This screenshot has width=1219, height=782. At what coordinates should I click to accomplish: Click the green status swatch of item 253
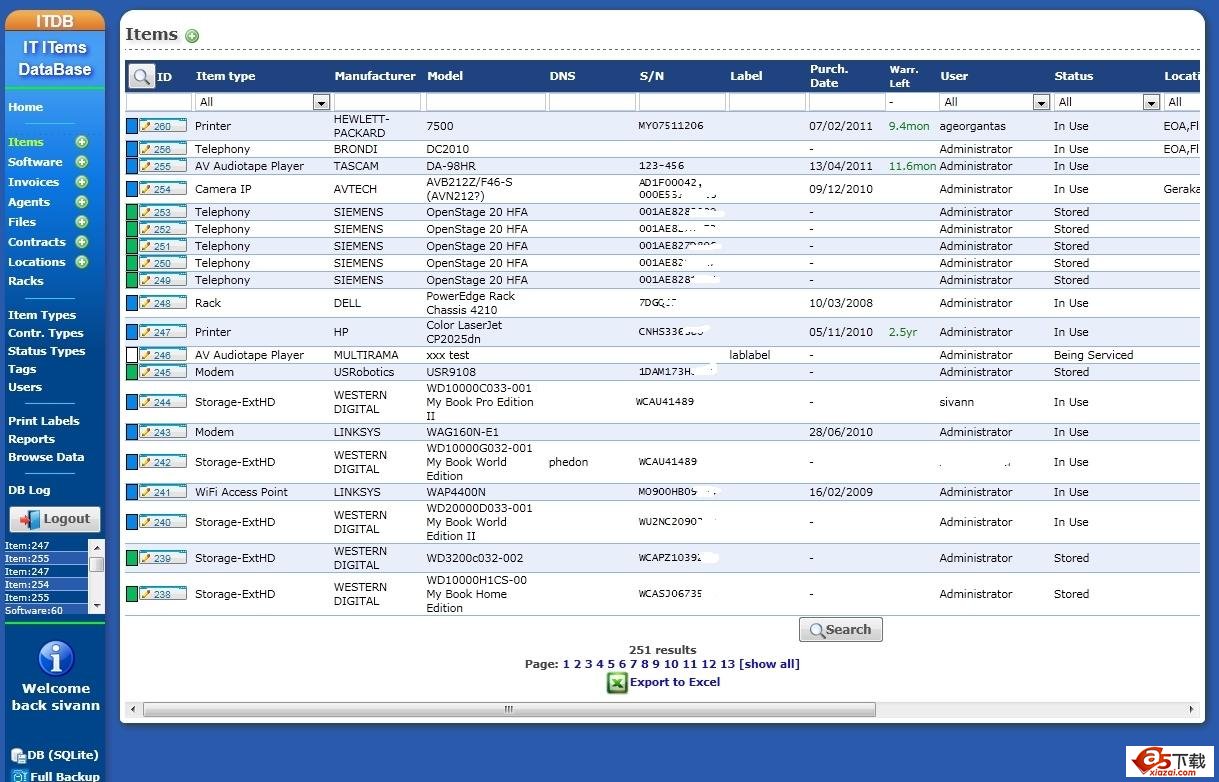[x=131, y=212]
